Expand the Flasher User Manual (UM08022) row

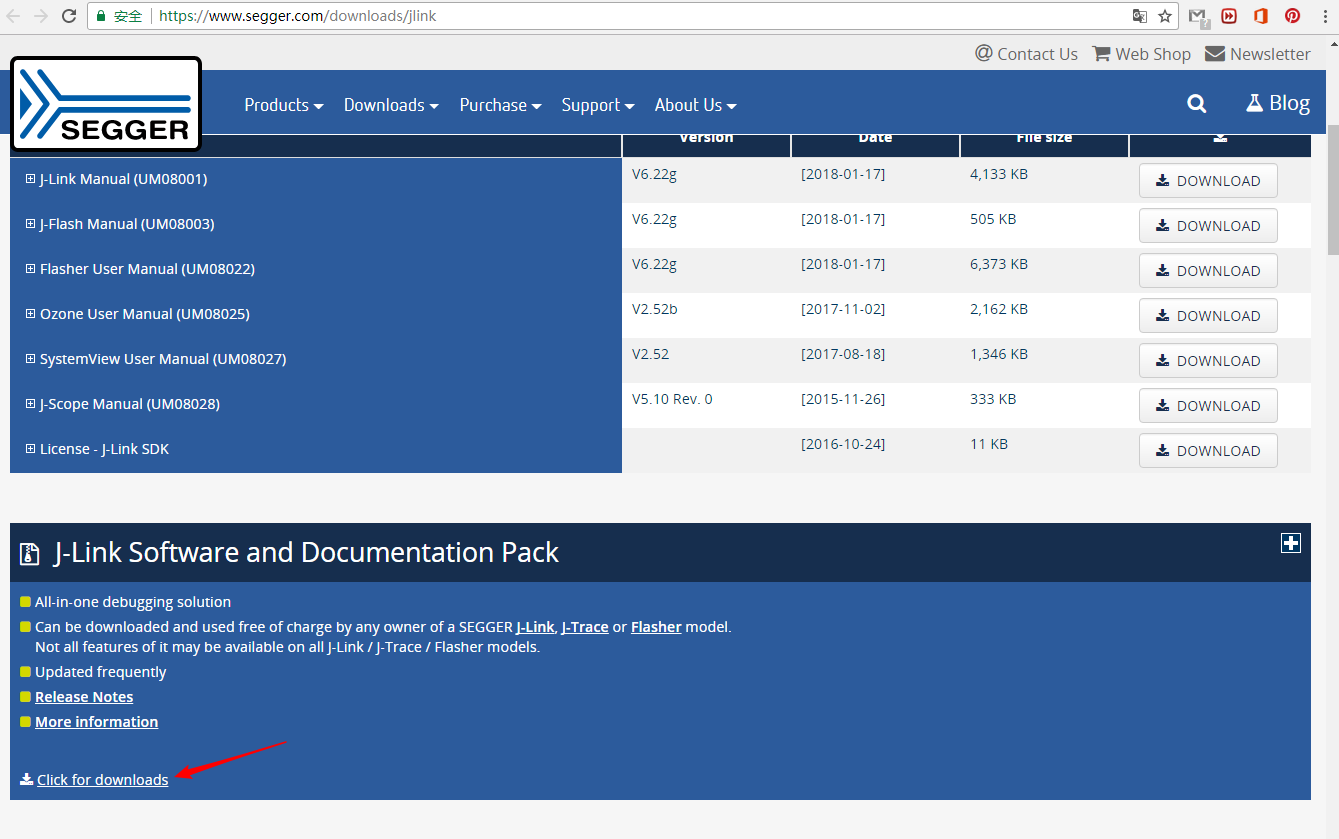tap(31, 269)
